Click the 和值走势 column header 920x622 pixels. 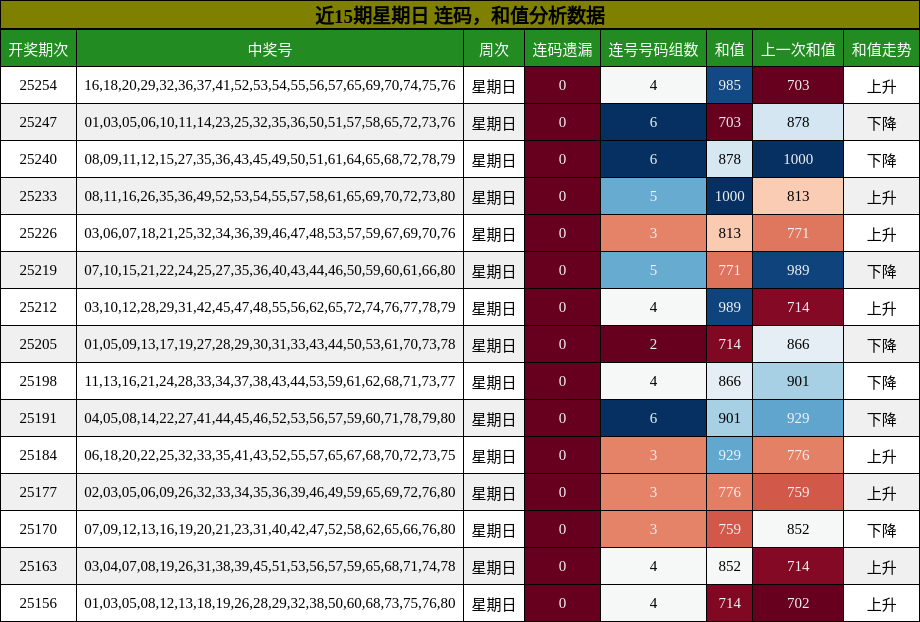point(881,49)
